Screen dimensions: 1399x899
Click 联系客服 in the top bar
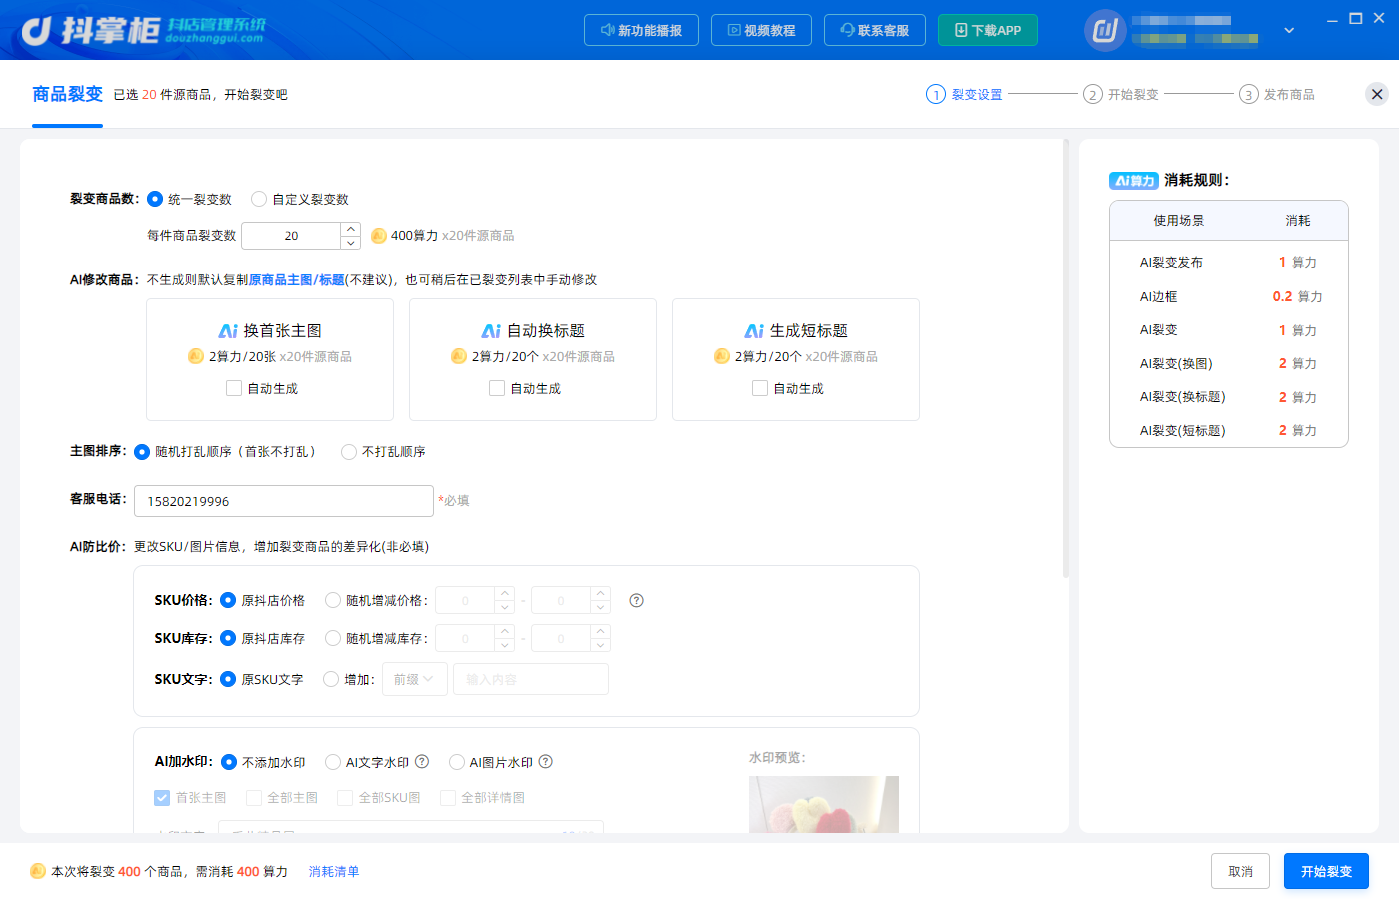875,30
